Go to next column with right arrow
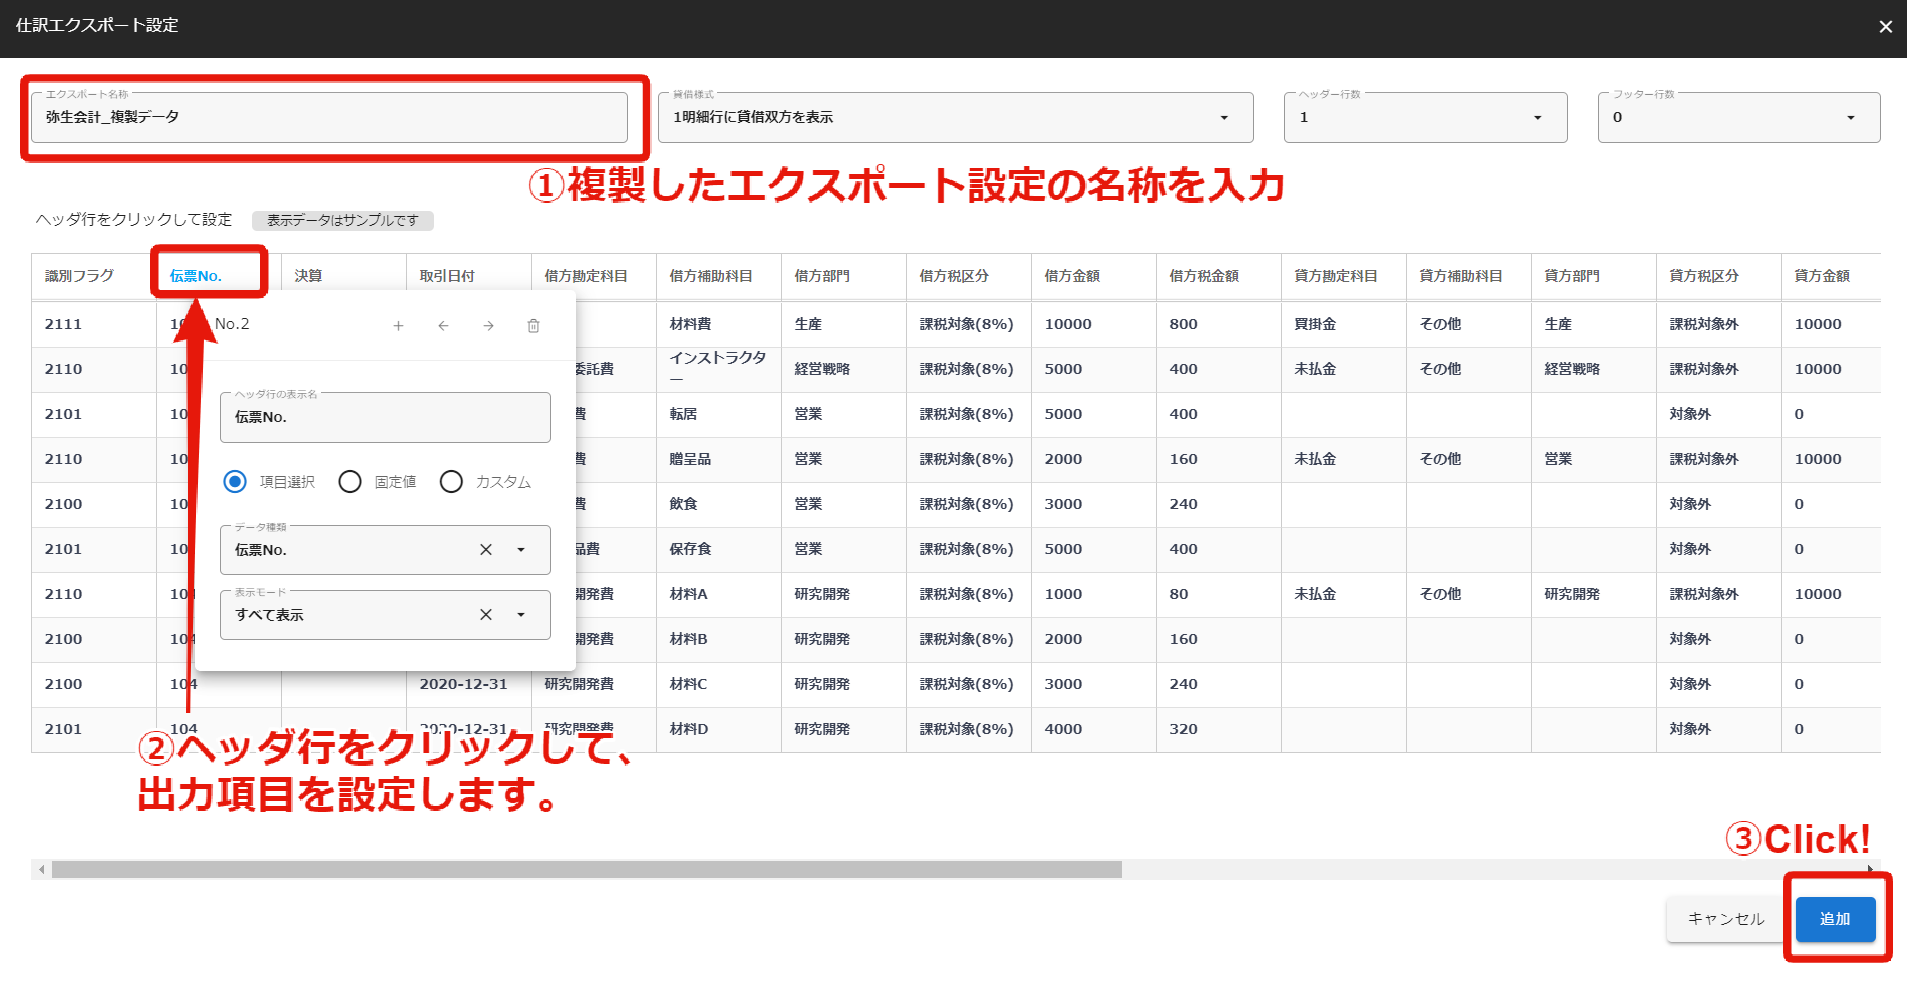 488,326
